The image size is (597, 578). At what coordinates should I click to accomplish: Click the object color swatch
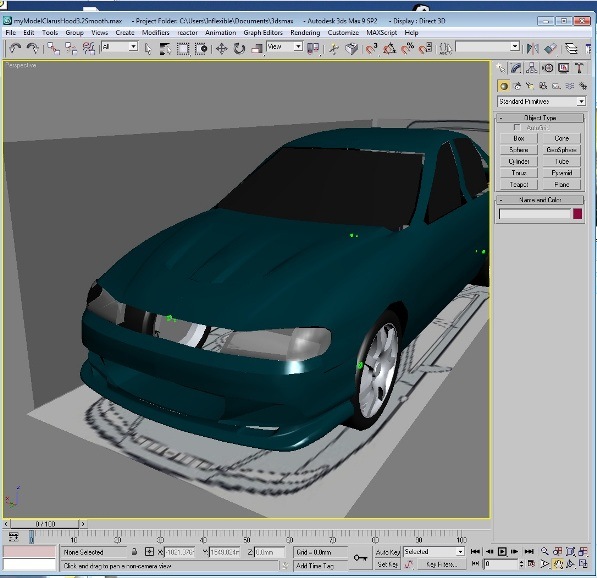click(578, 214)
